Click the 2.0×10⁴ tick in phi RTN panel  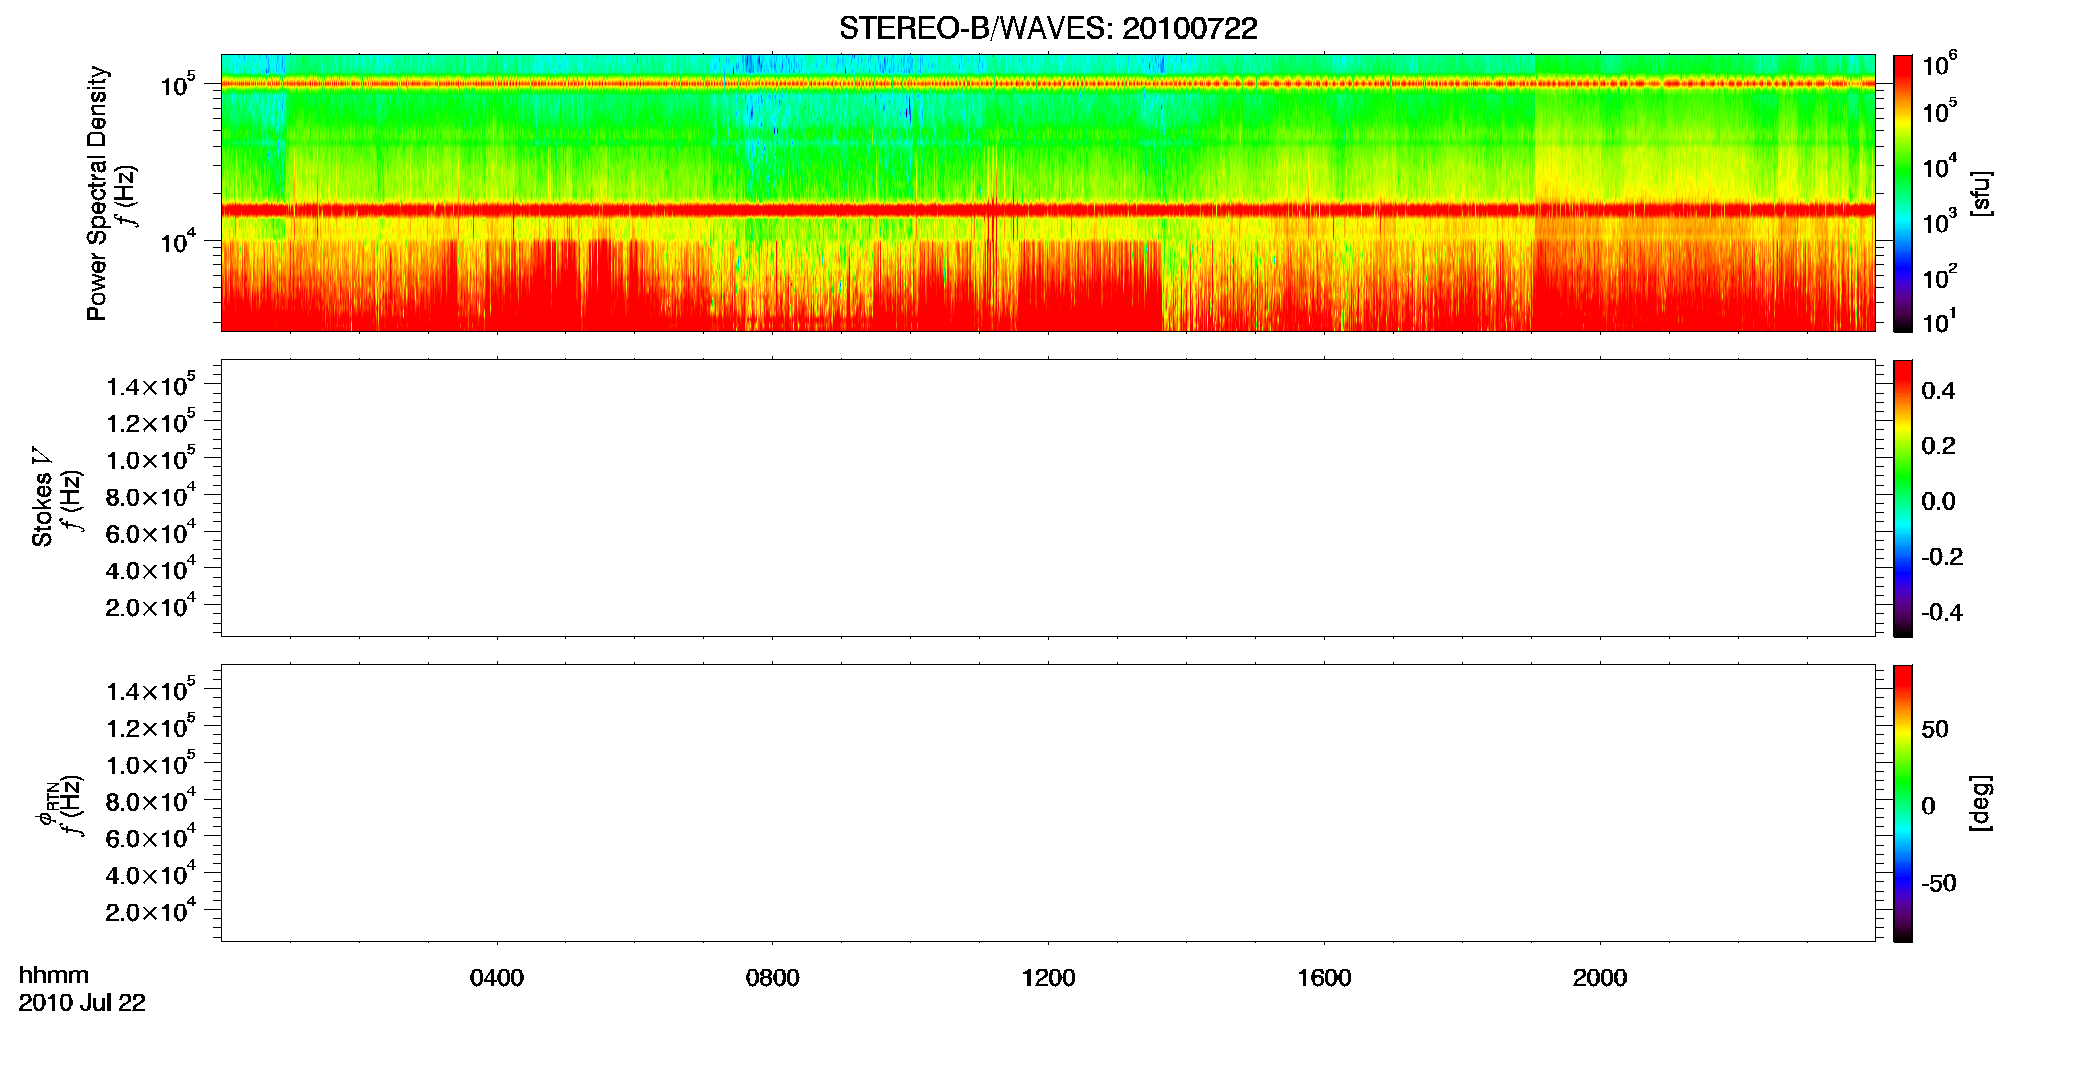coord(151,910)
